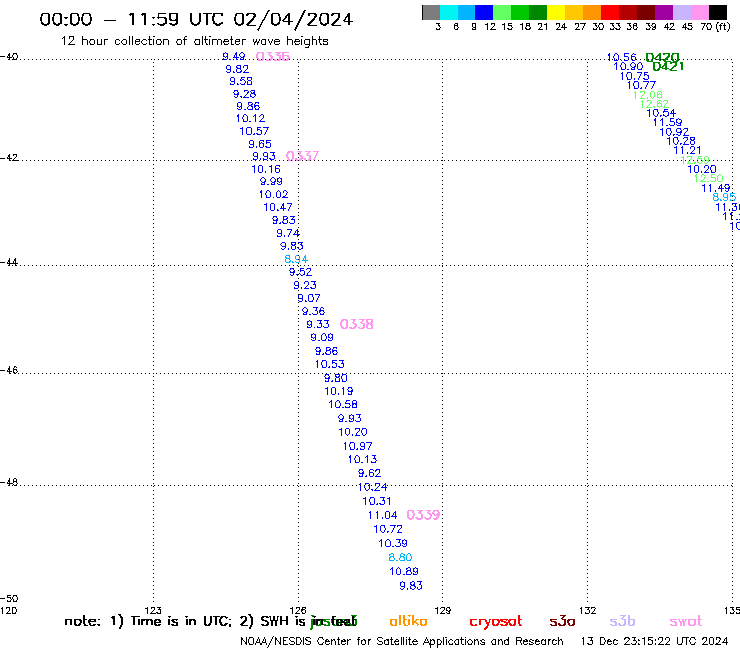Select the 10.97 wave height reading
740x650 pixels.
(x=358, y=446)
